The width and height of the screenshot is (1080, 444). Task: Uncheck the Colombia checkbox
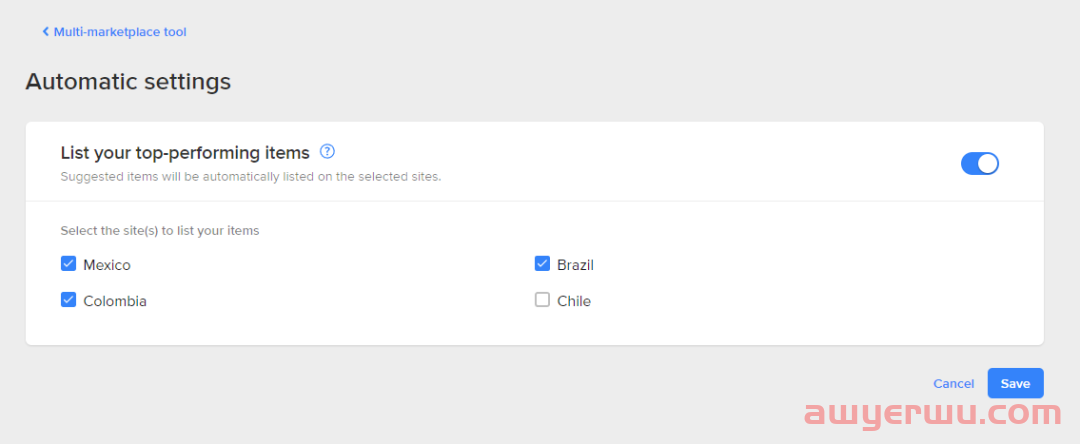pos(68,300)
